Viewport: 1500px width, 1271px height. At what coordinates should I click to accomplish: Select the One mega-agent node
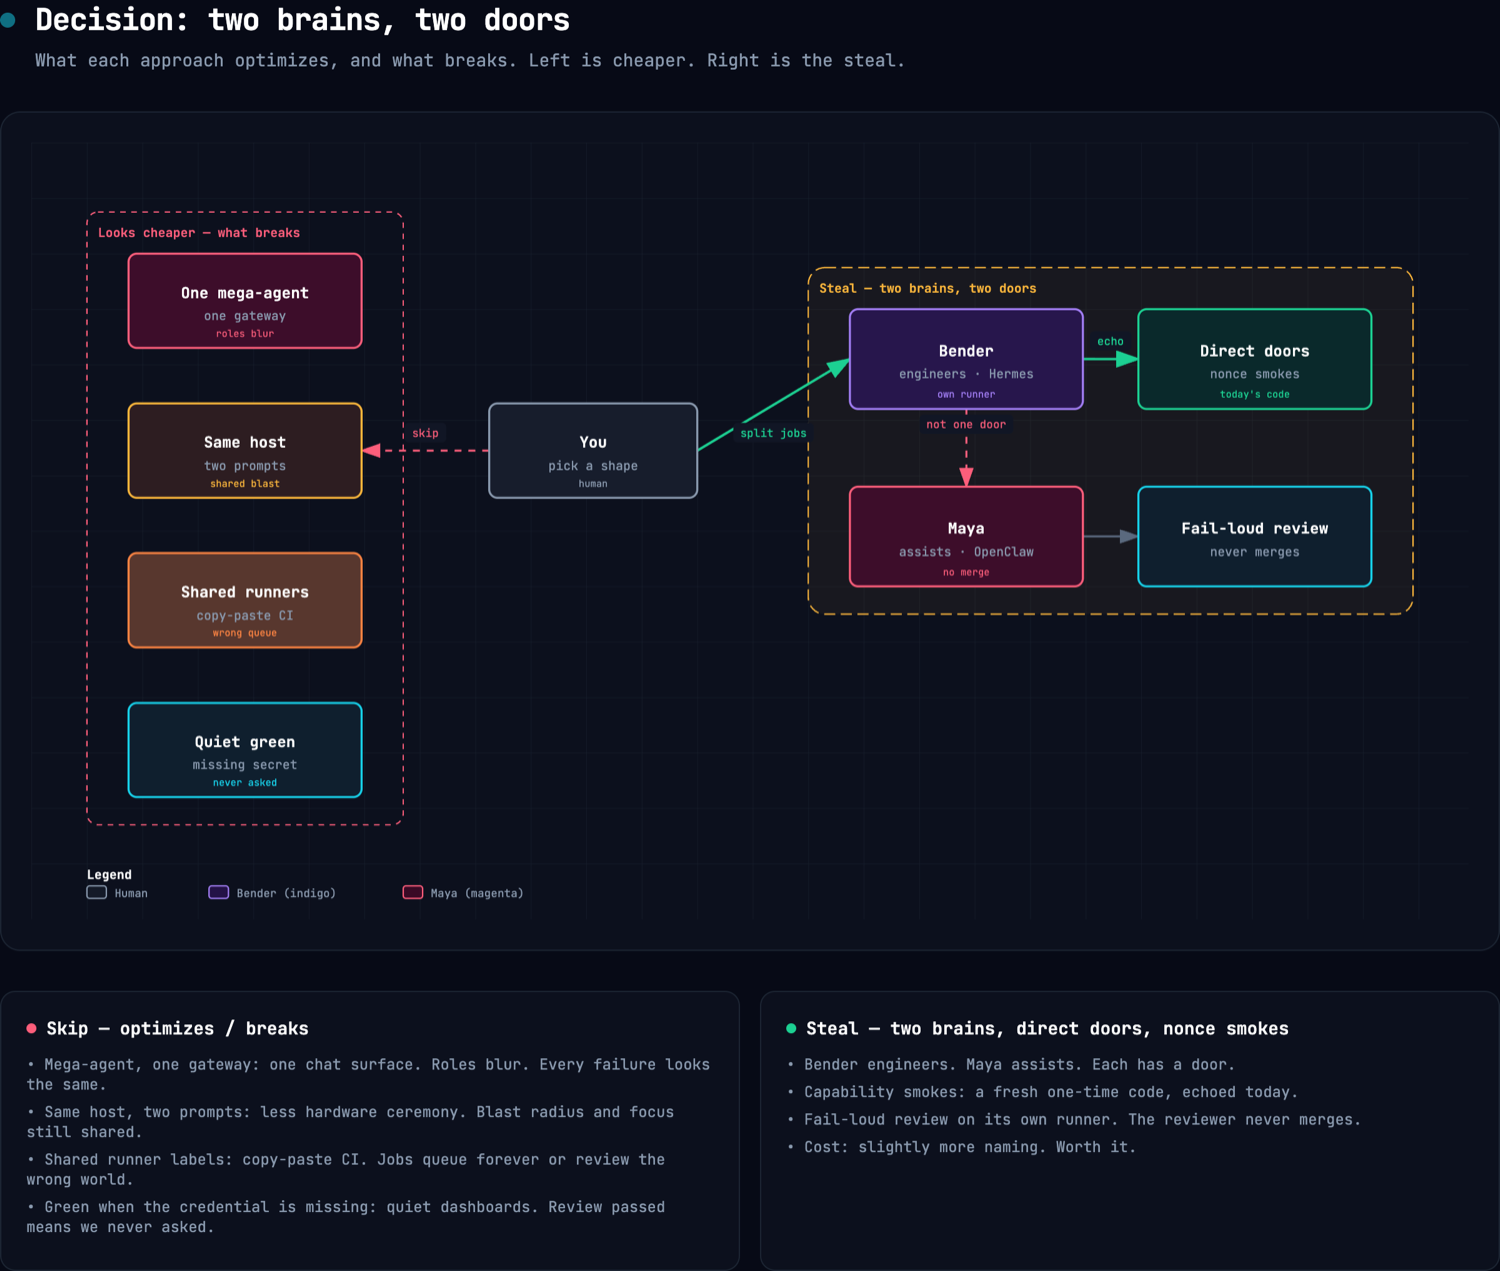[245, 301]
